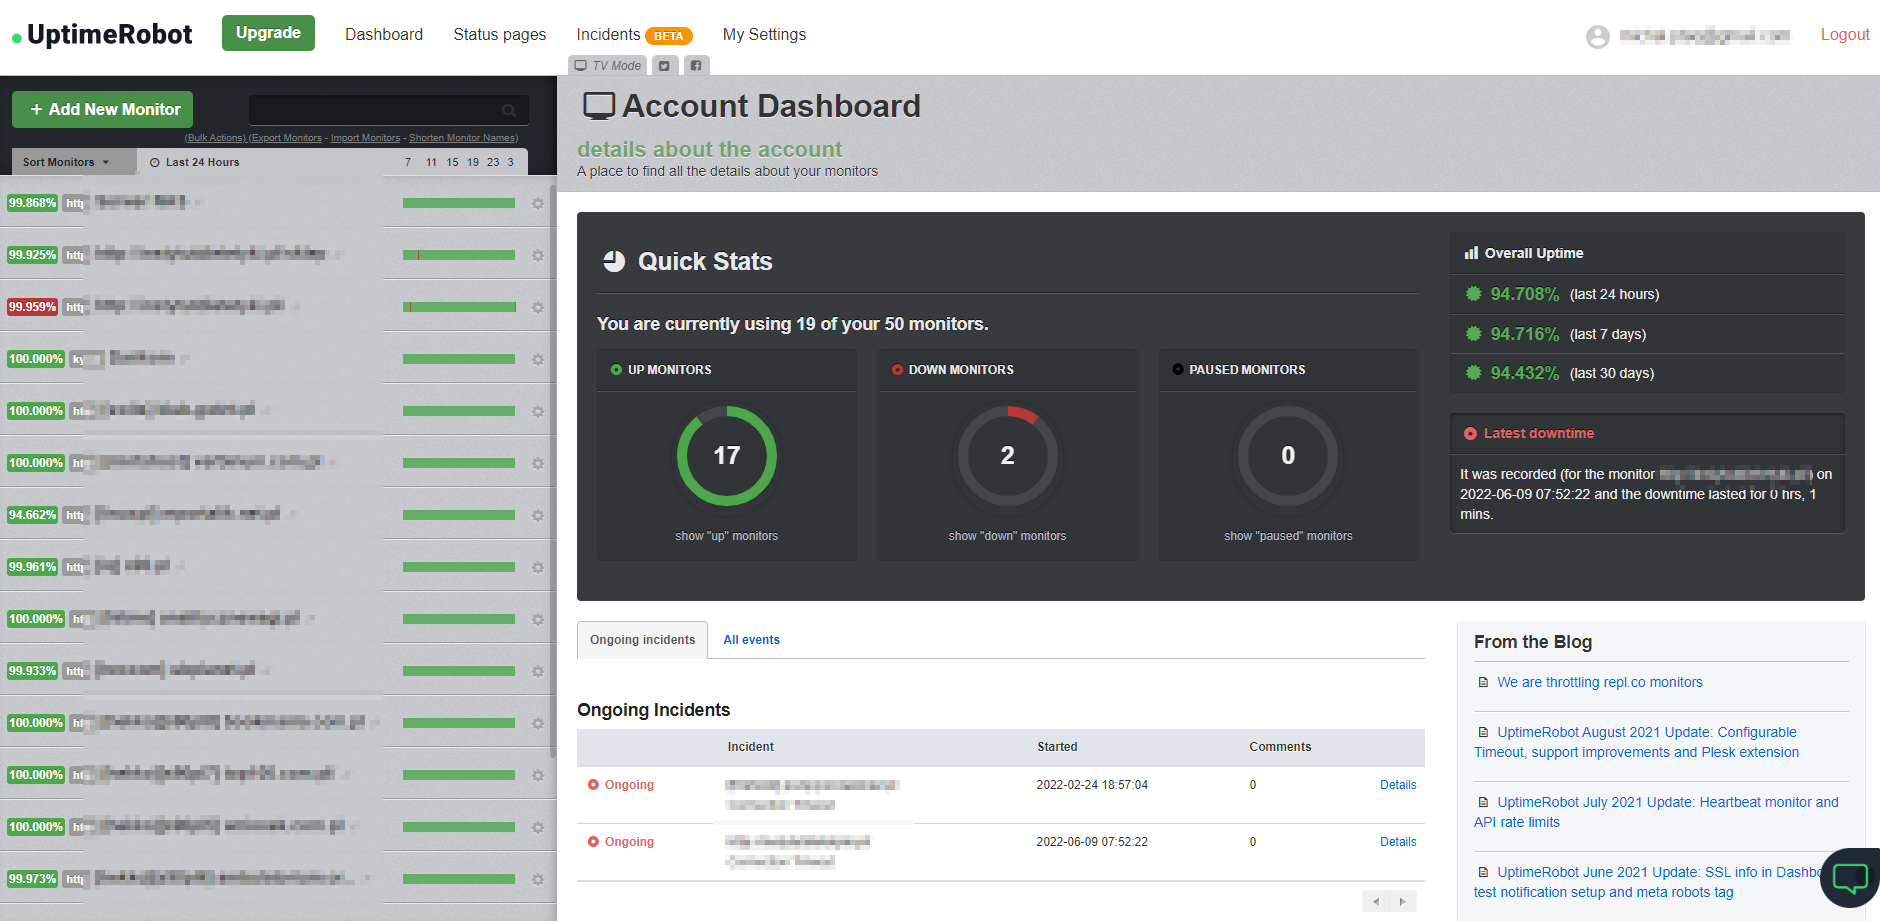
Task: Open UptimeRobot August 2021 Update blog post
Action: tap(1636, 742)
